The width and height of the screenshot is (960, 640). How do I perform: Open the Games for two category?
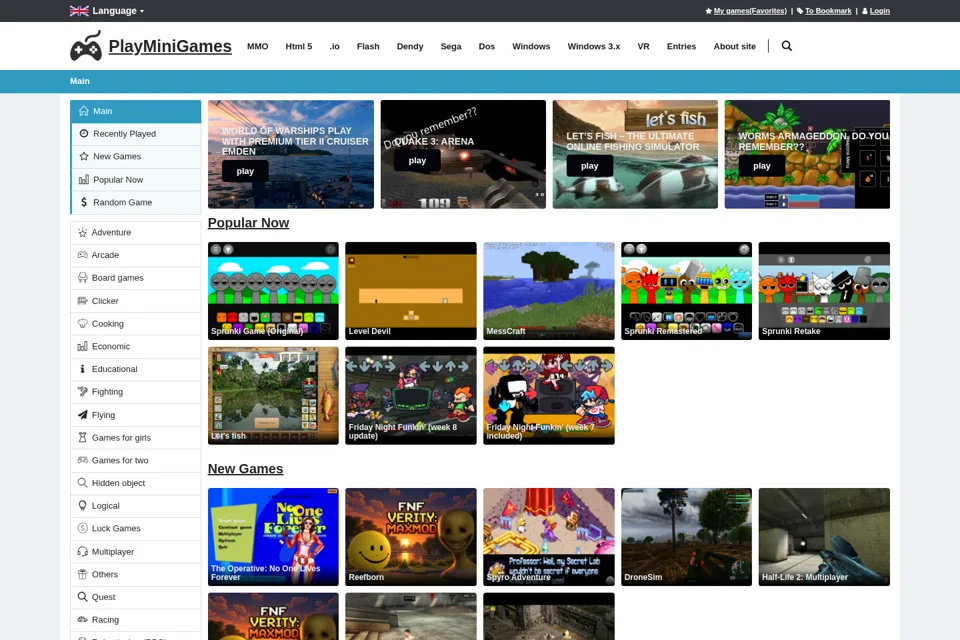point(135,460)
